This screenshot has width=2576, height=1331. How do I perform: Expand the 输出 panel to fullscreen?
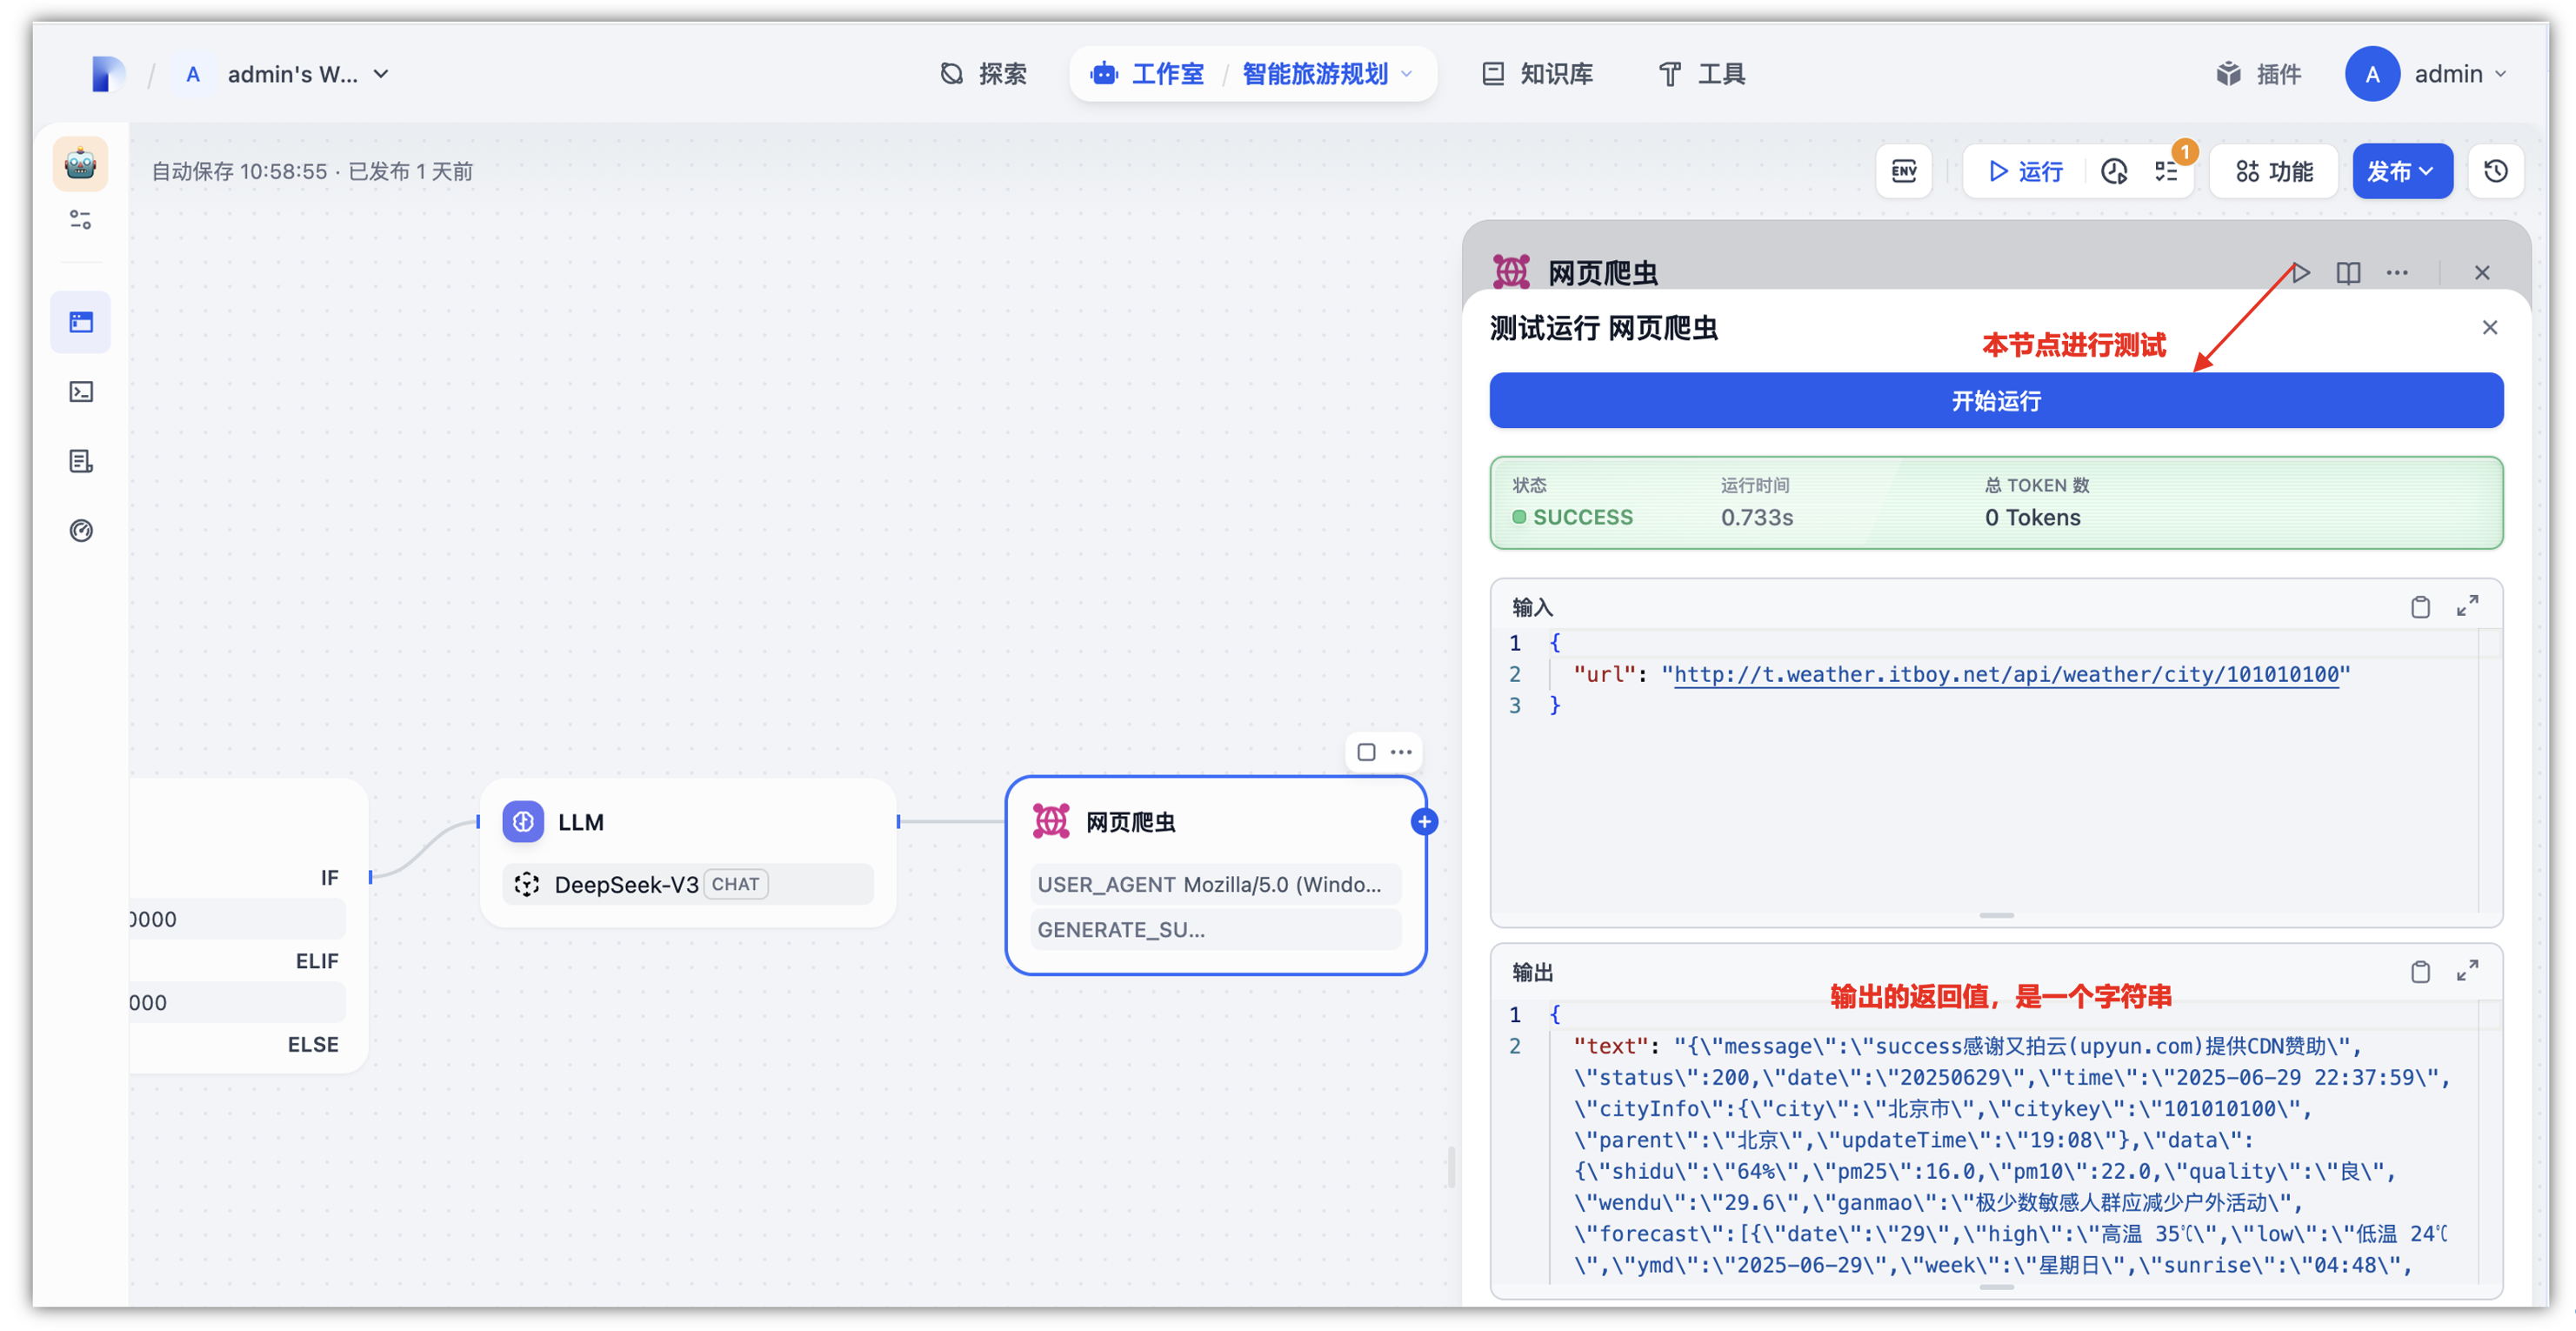point(2467,971)
